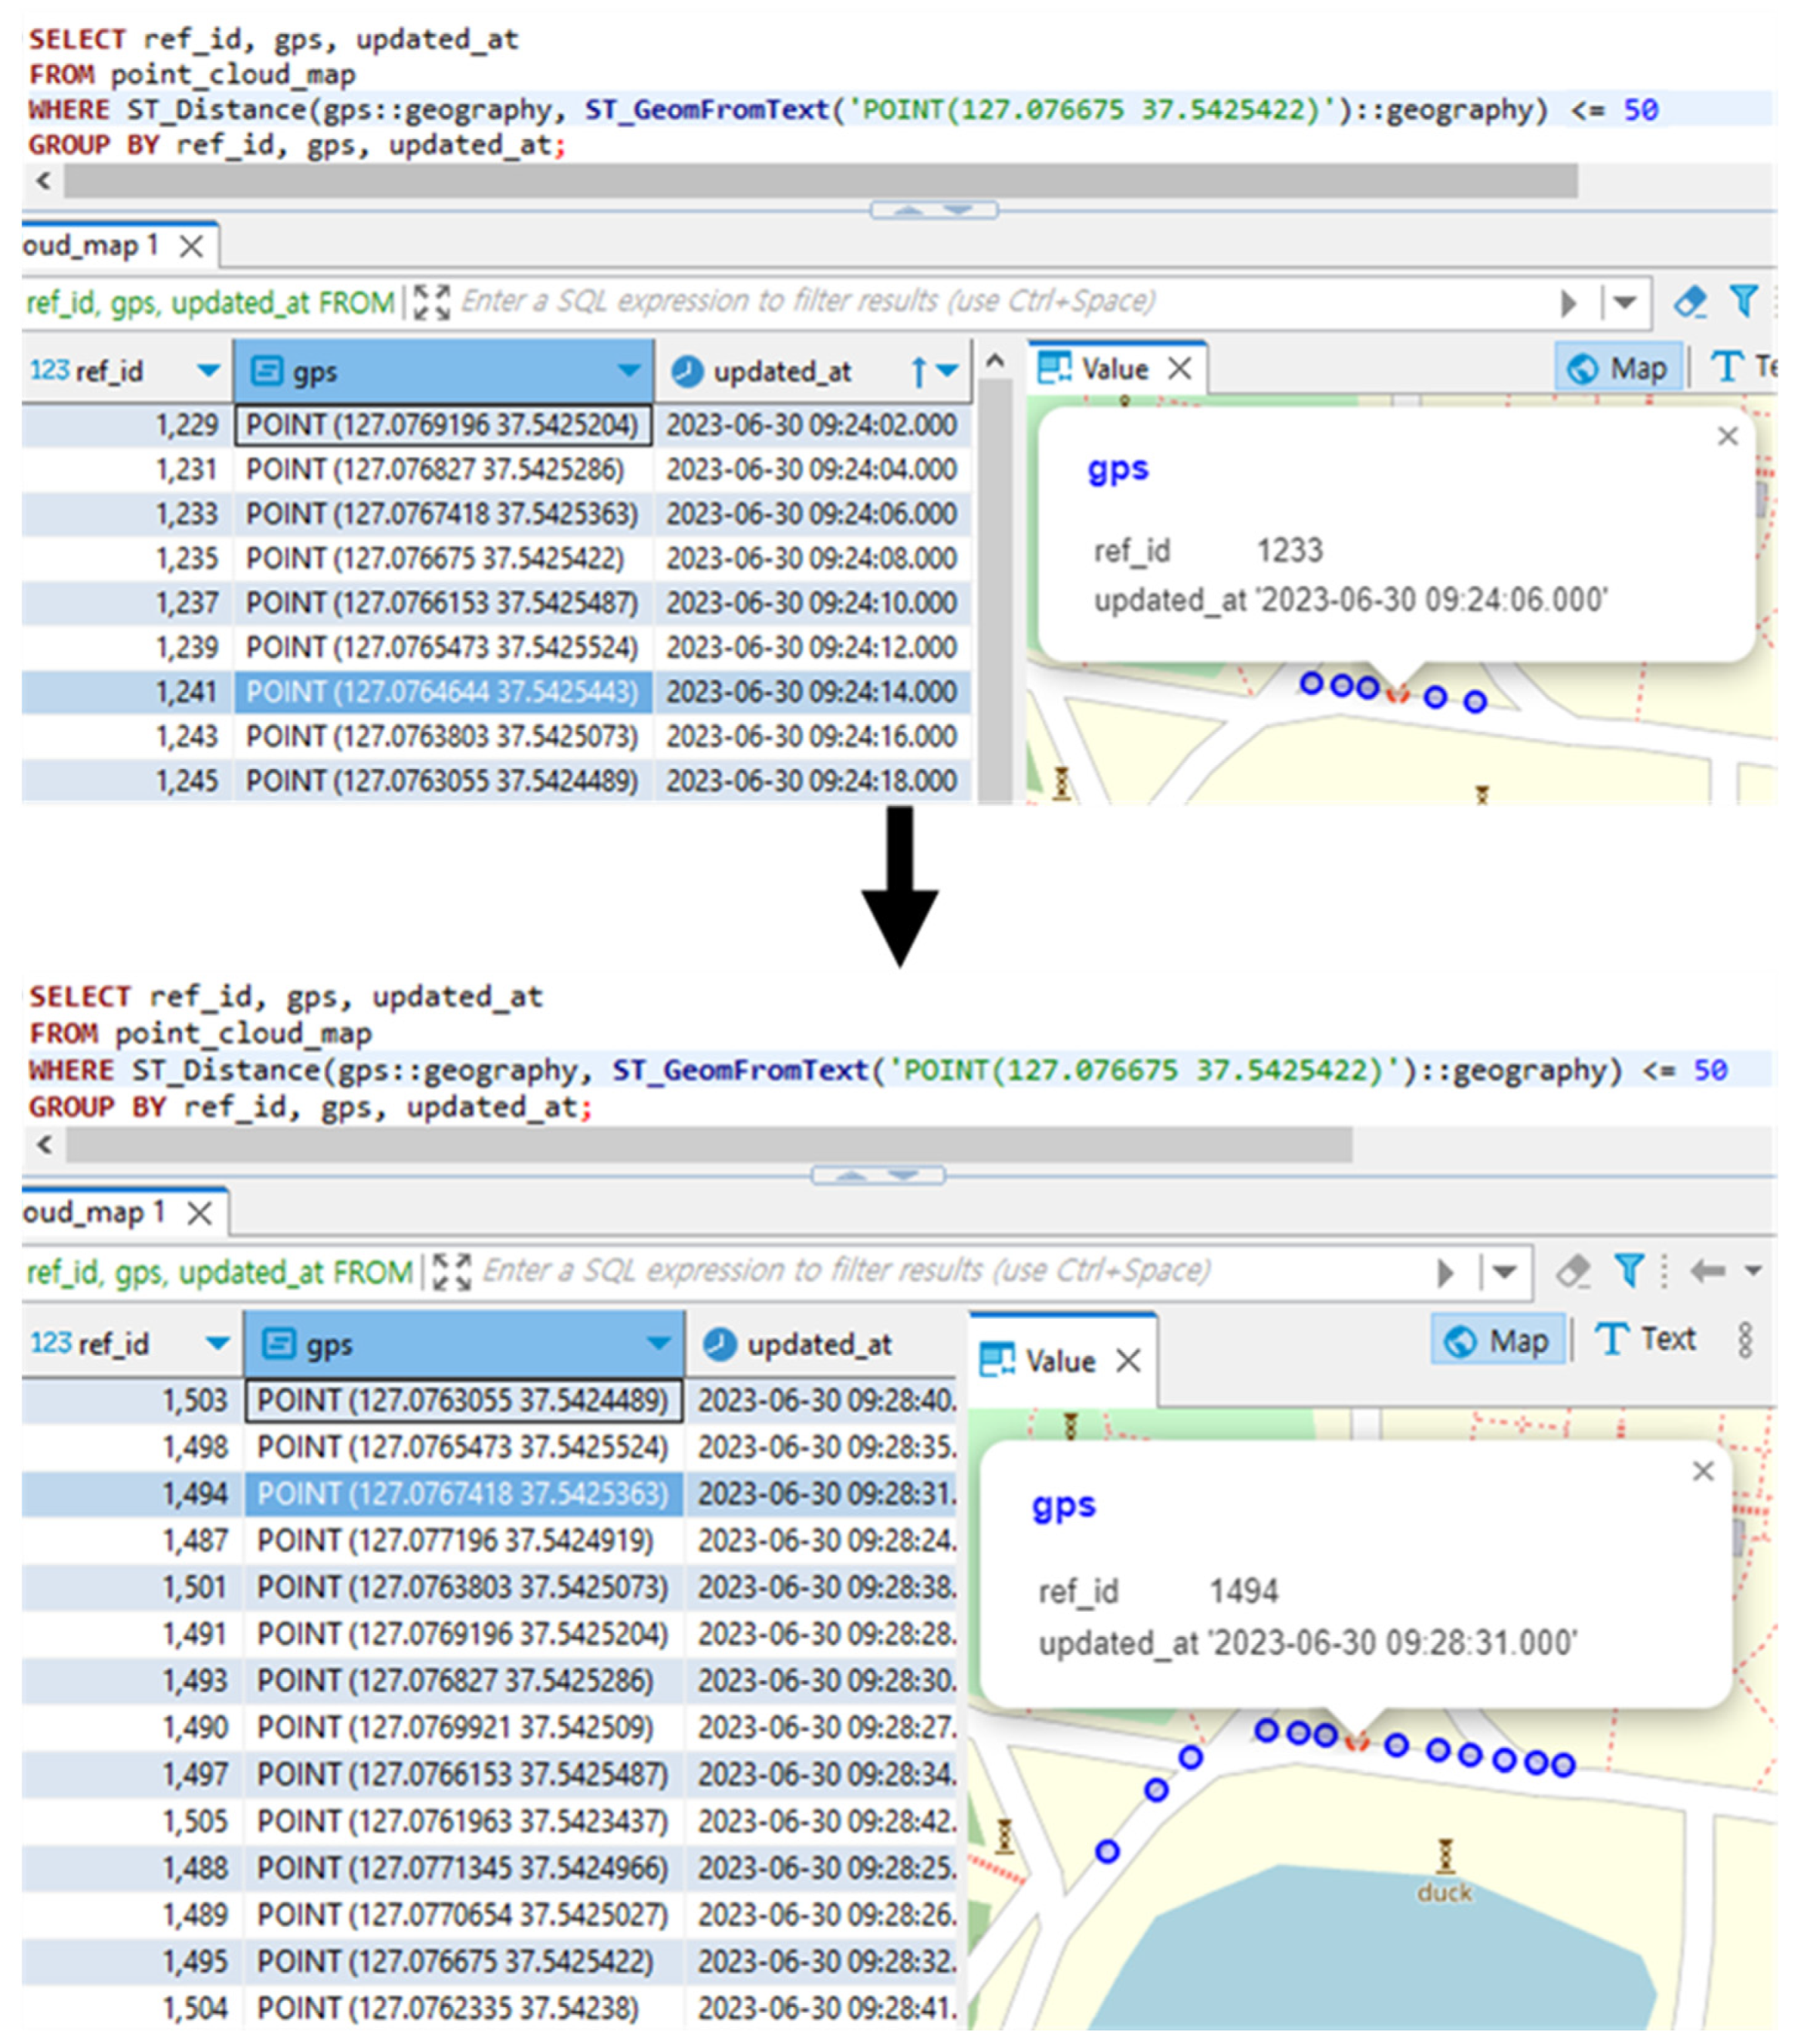1804x2044 pixels.
Task: Open the ref_id column dropdown in the upper grid
Action: (x=208, y=371)
